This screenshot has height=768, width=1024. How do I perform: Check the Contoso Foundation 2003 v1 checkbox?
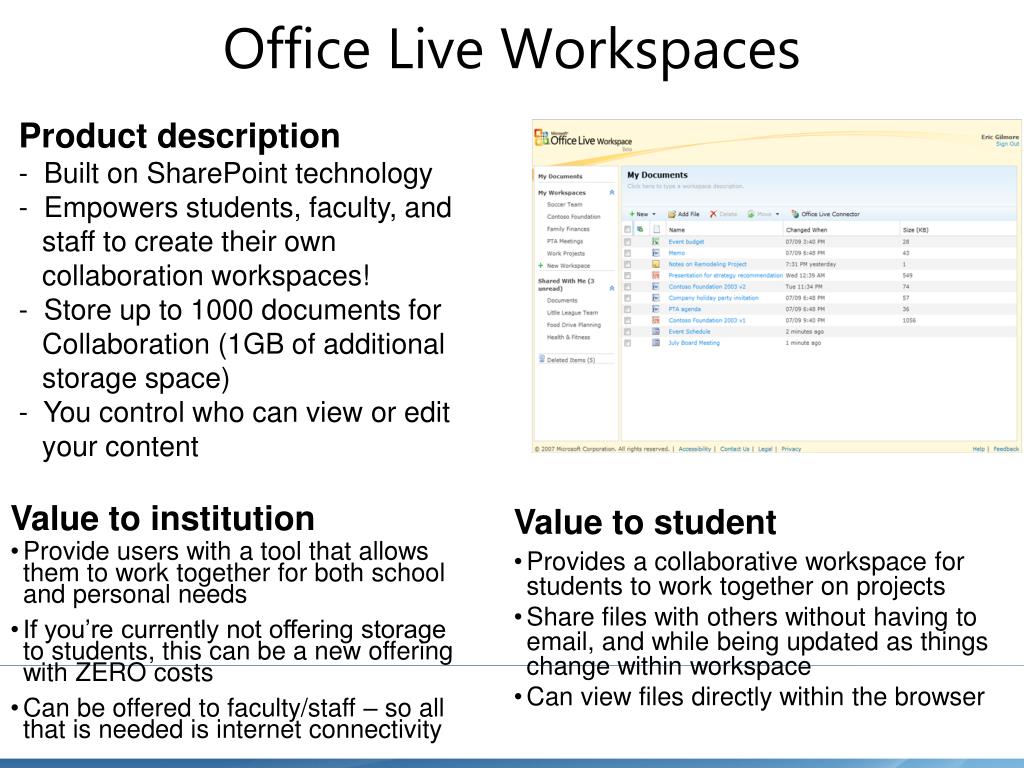coord(628,321)
